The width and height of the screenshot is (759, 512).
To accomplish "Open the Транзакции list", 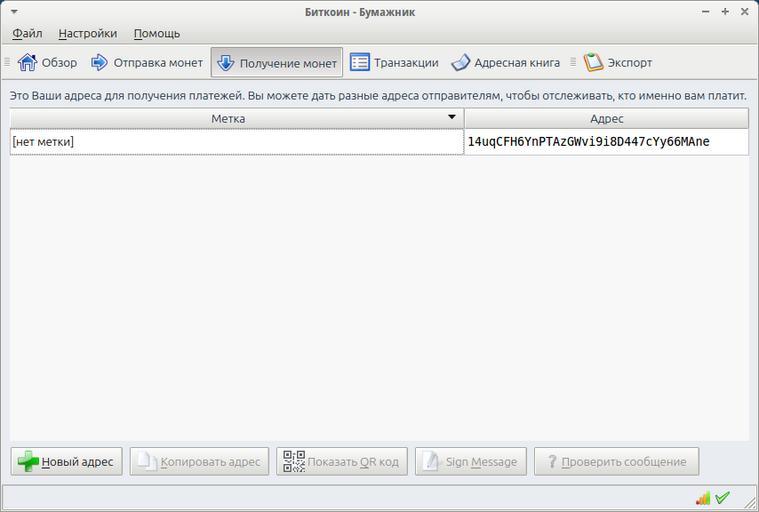I will click(394, 62).
